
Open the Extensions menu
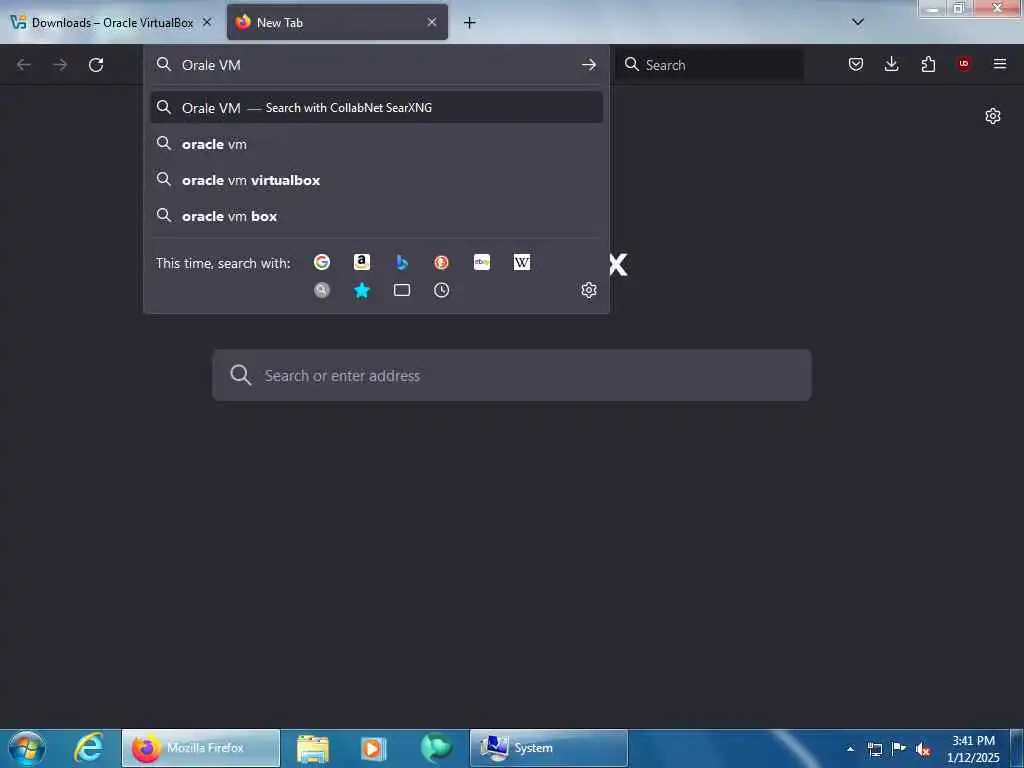(928, 64)
